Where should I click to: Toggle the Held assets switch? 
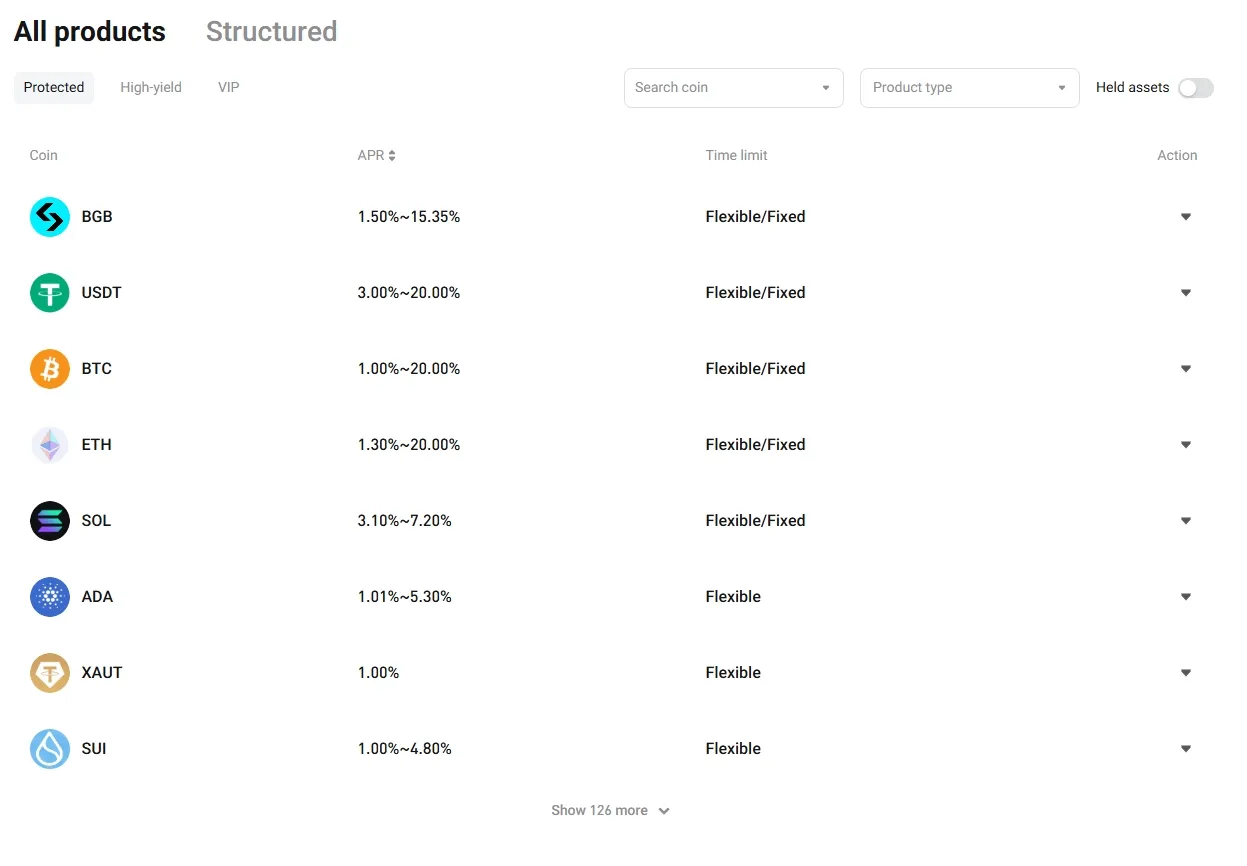coord(1195,88)
